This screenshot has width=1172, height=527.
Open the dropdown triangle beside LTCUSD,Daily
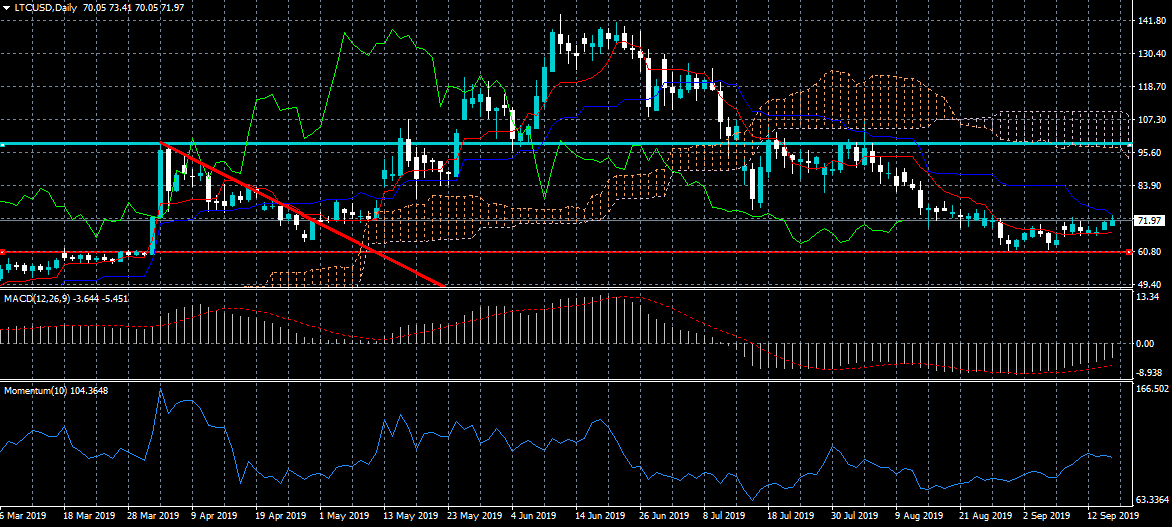(6, 7)
